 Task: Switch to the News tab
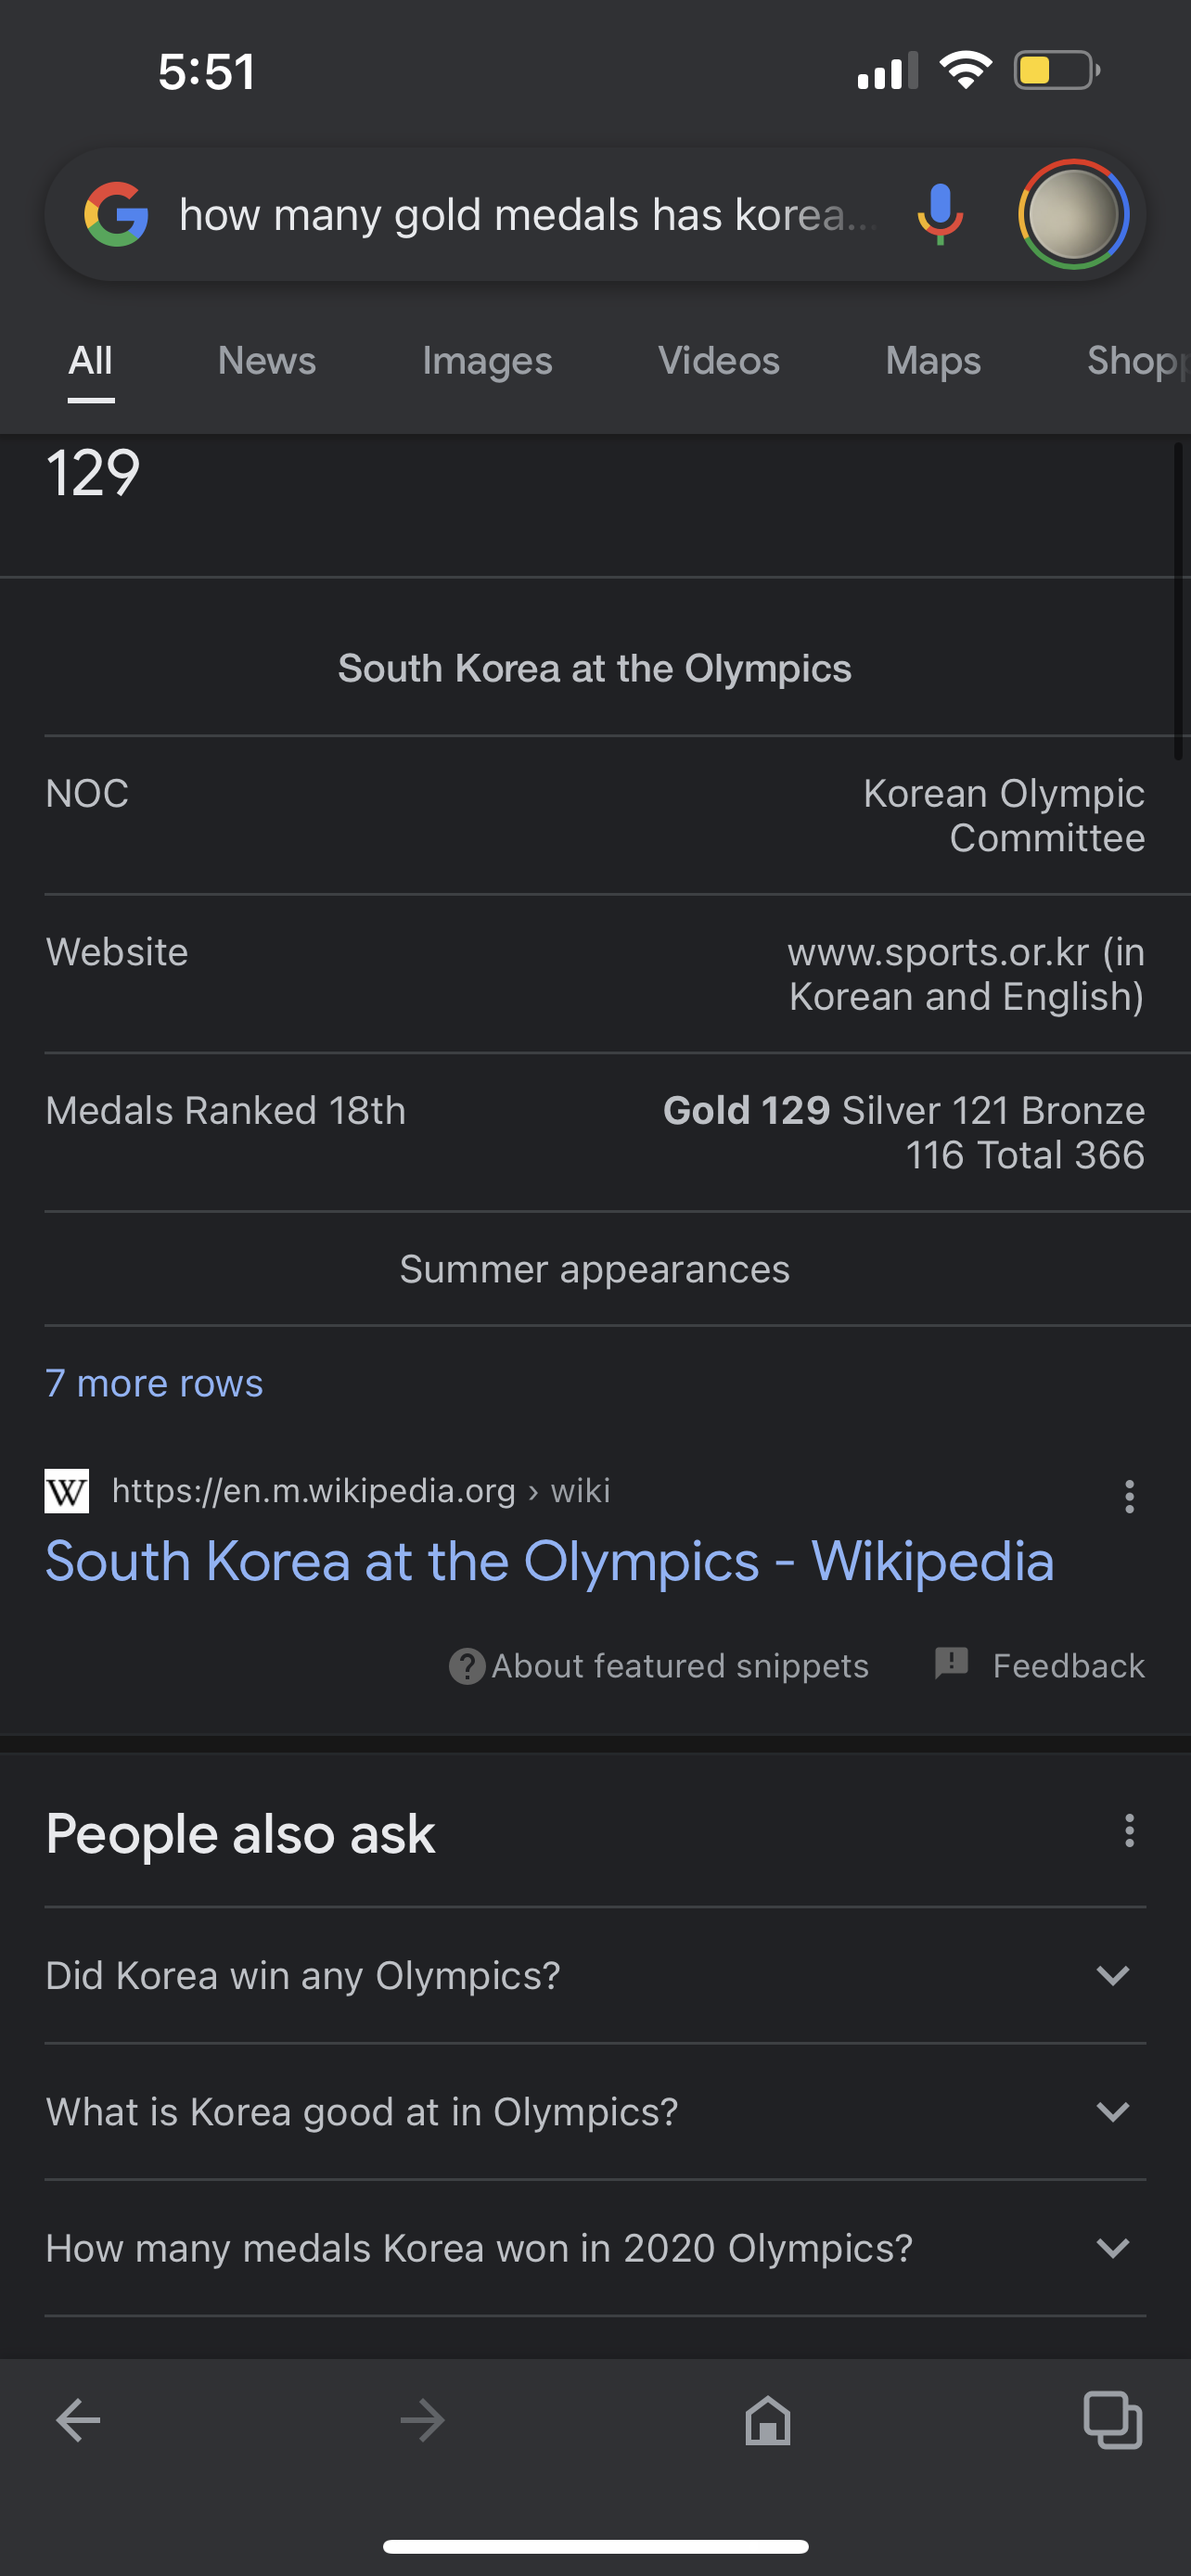pyautogui.click(x=267, y=360)
